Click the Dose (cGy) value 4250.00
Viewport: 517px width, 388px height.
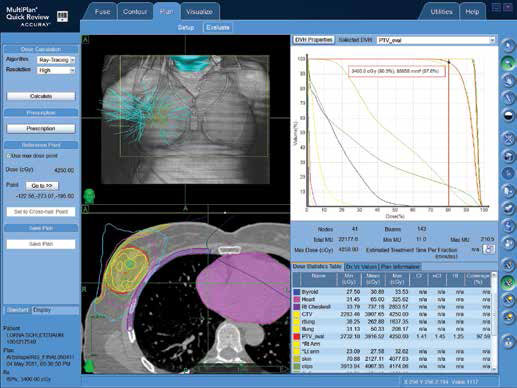(64, 170)
